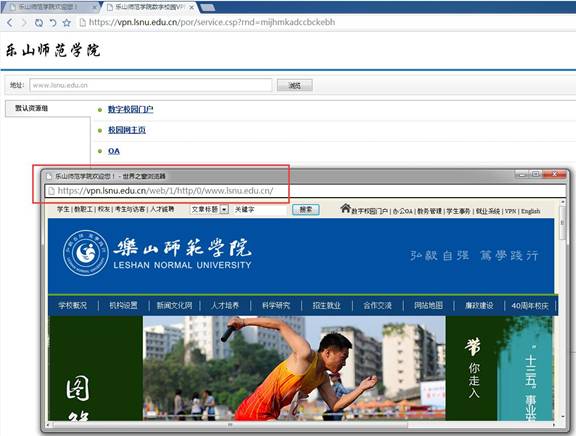This screenshot has width=576, height=436.
Task: Select the 默认资源组 tab
Action: pos(48,108)
